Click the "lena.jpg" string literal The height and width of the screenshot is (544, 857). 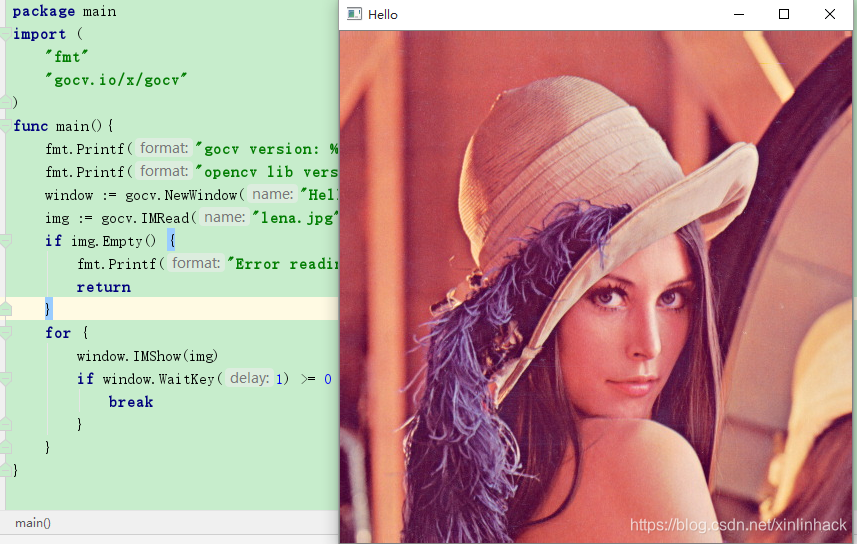[296, 218]
